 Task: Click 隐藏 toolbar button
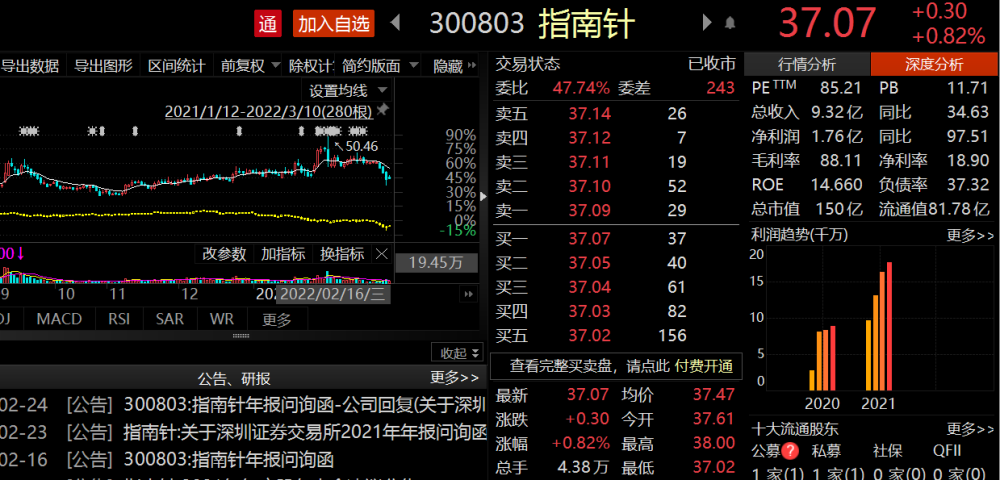(x=448, y=66)
